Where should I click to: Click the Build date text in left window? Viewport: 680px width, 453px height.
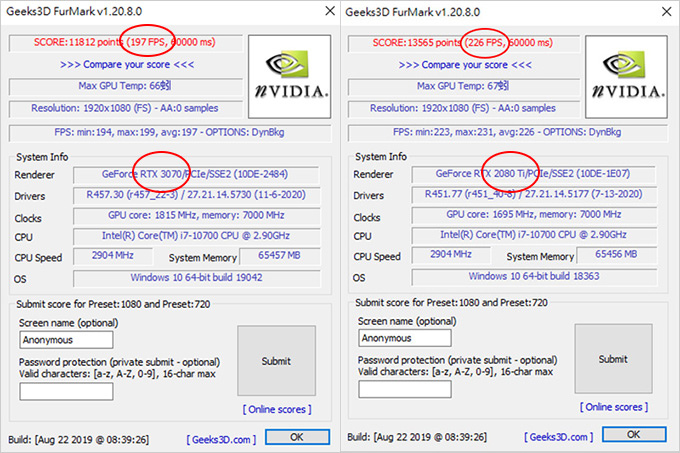click(x=78, y=440)
